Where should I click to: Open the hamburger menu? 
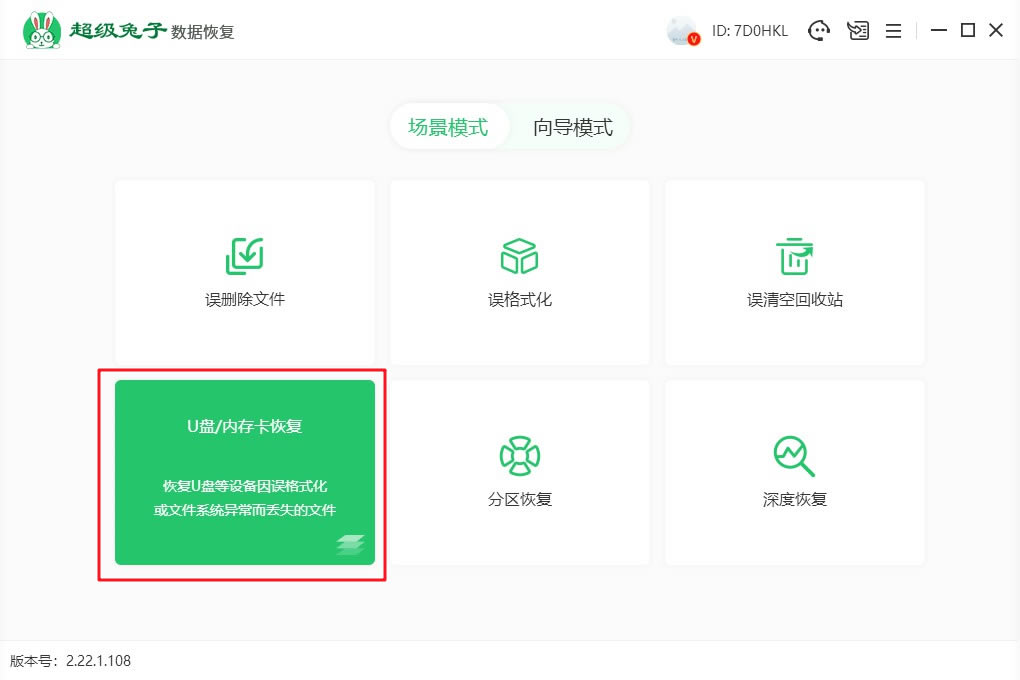click(893, 30)
